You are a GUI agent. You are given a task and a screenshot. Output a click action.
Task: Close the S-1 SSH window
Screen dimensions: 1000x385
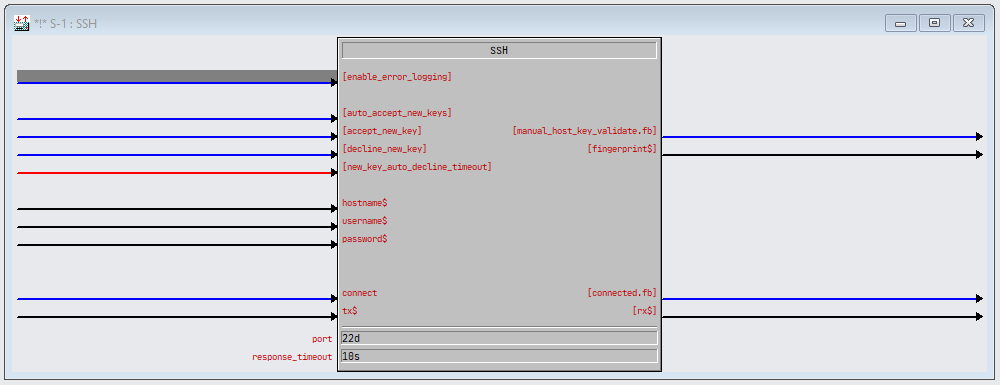tap(968, 23)
